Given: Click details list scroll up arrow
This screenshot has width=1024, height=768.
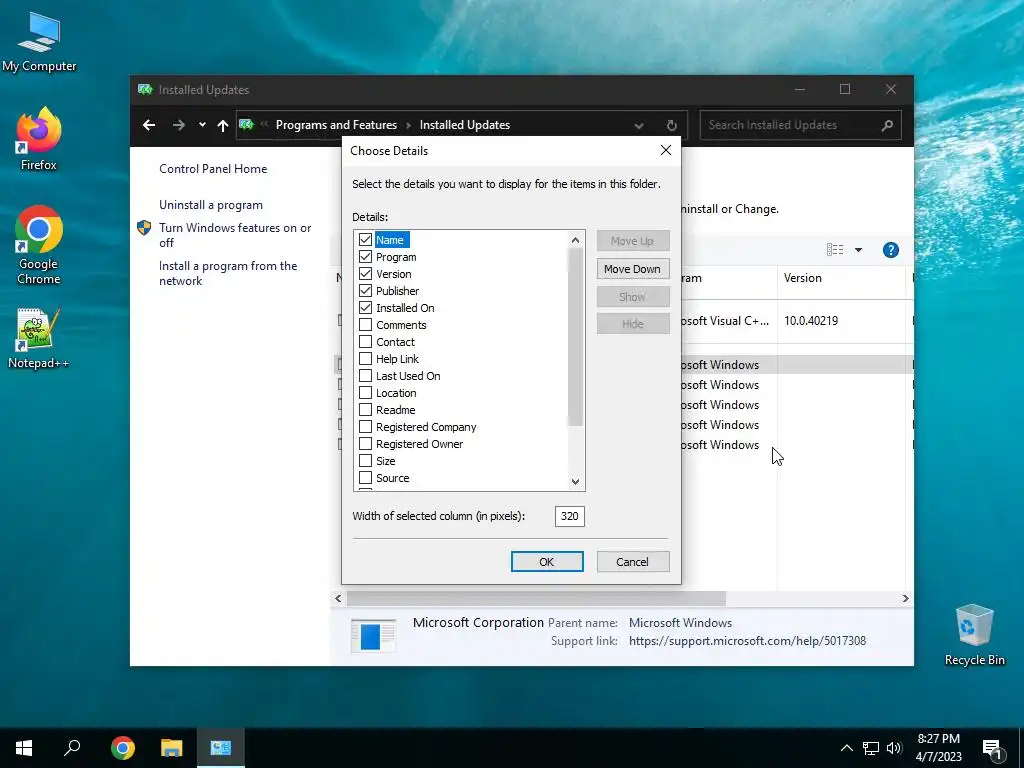Looking at the screenshot, I should [575, 240].
